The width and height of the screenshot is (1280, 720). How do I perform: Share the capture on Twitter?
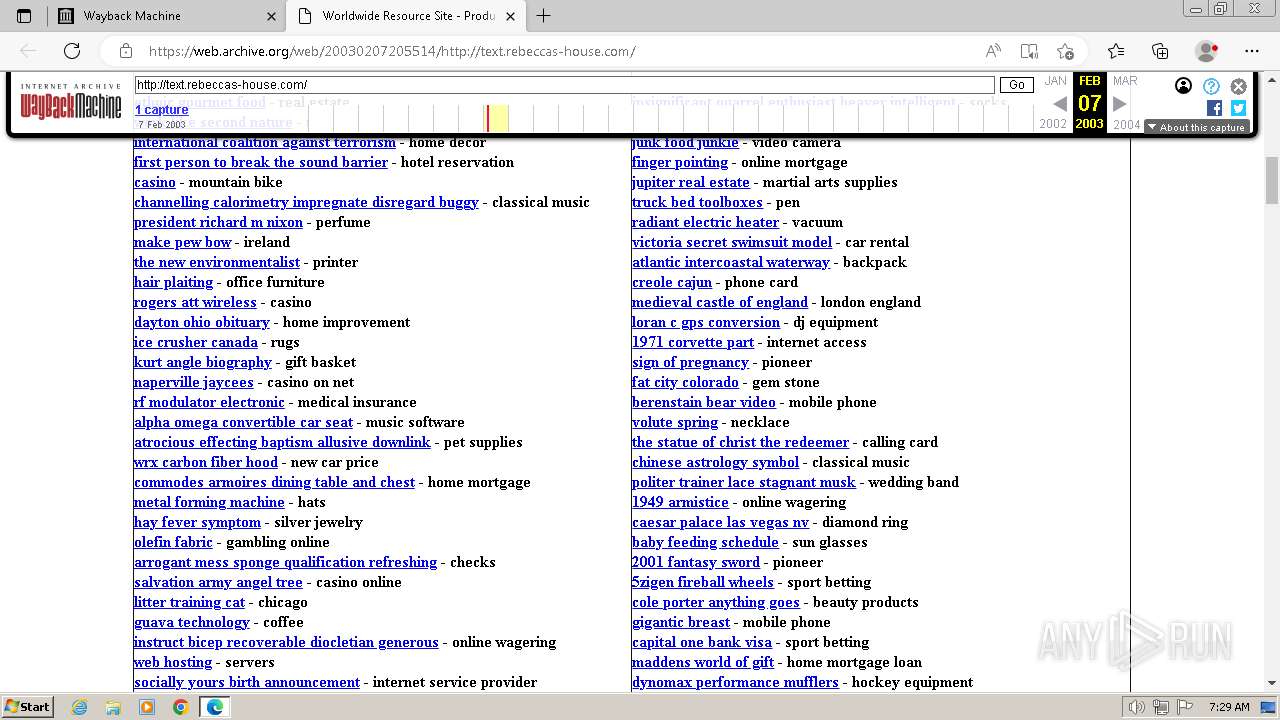pyautogui.click(x=1238, y=108)
